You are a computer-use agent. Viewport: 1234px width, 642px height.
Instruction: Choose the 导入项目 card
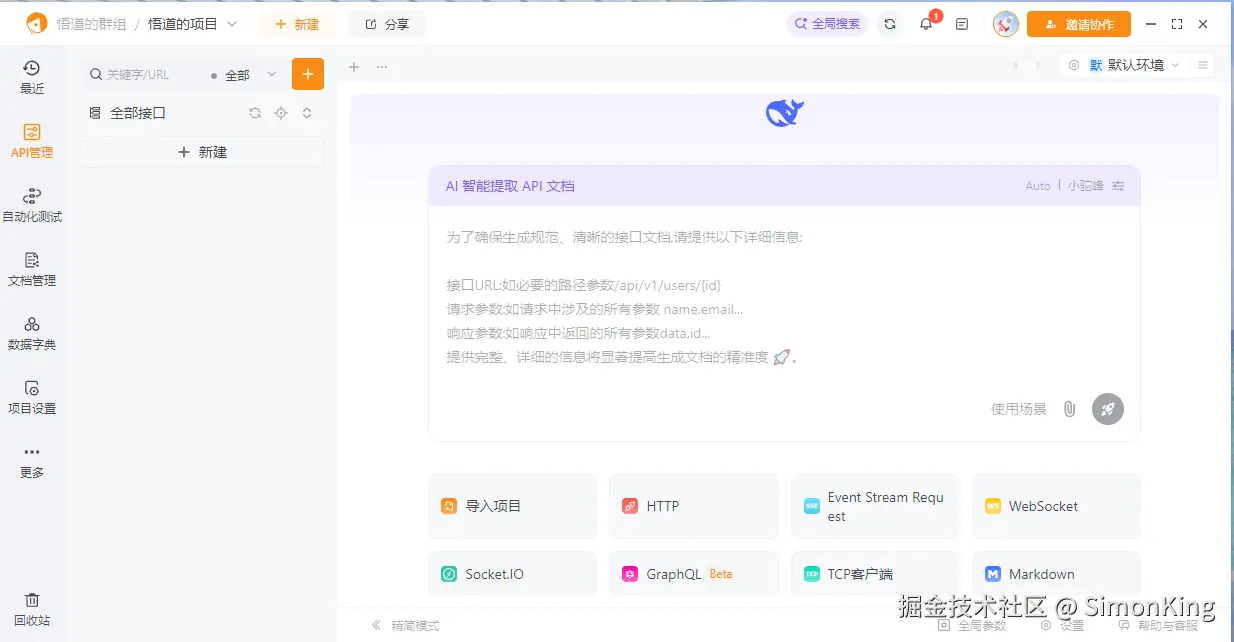point(512,506)
